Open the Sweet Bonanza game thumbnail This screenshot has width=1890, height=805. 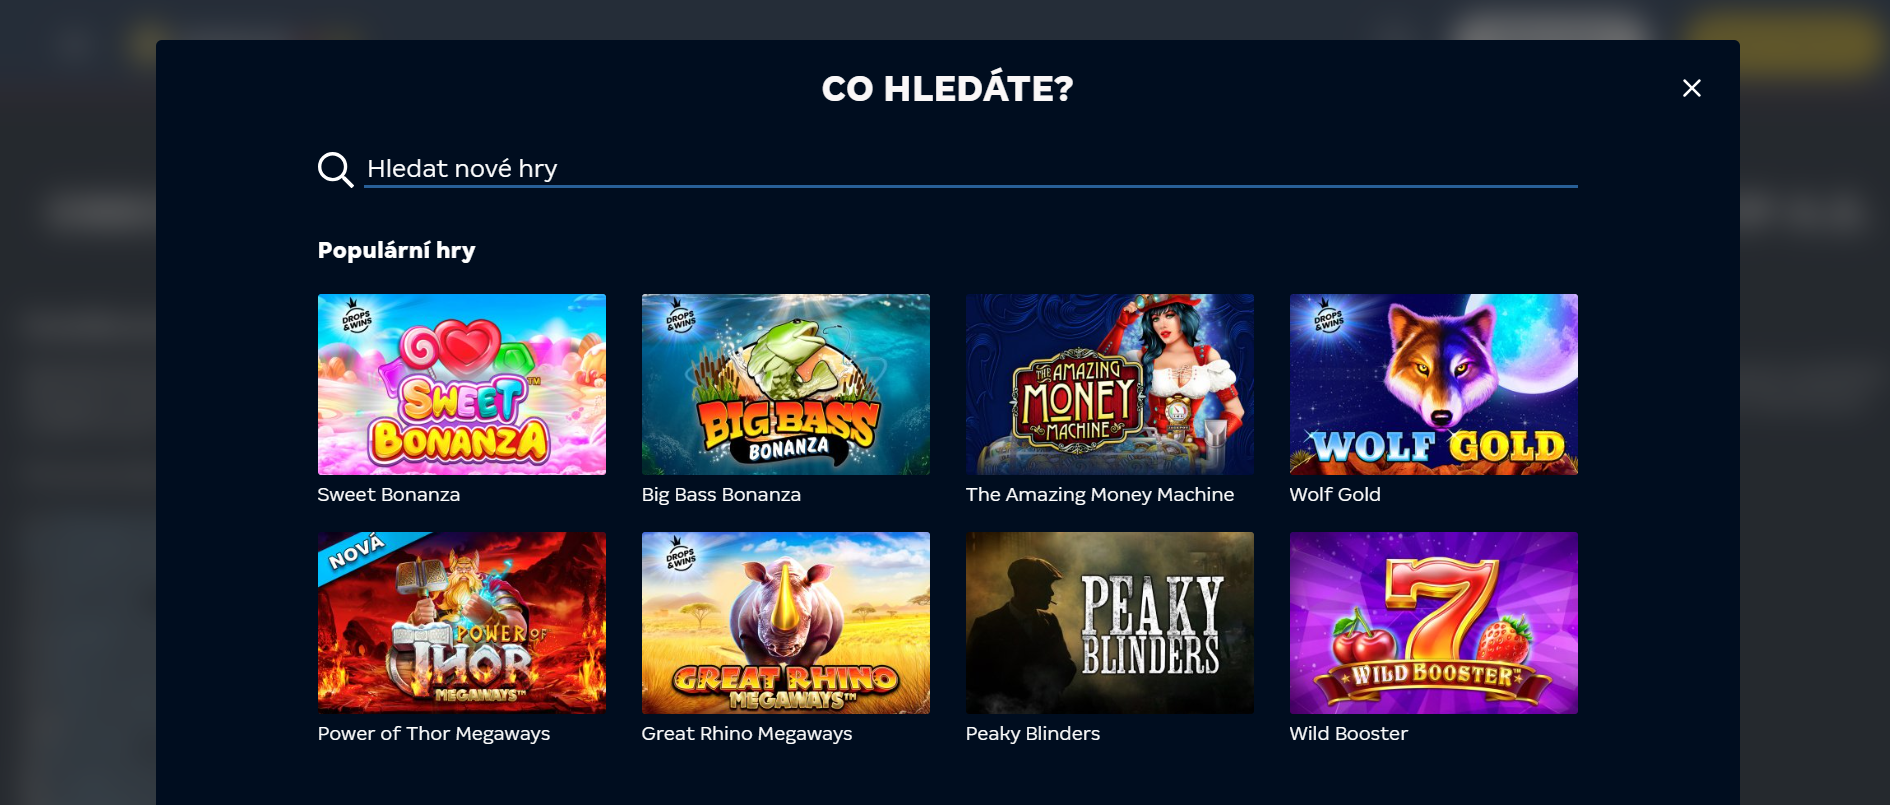tap(461, 384)
